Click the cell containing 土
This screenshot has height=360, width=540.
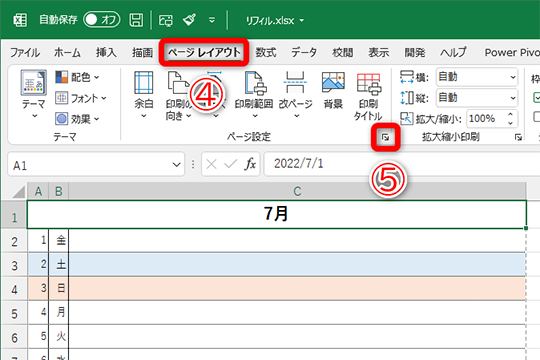(x=59, y=264)
